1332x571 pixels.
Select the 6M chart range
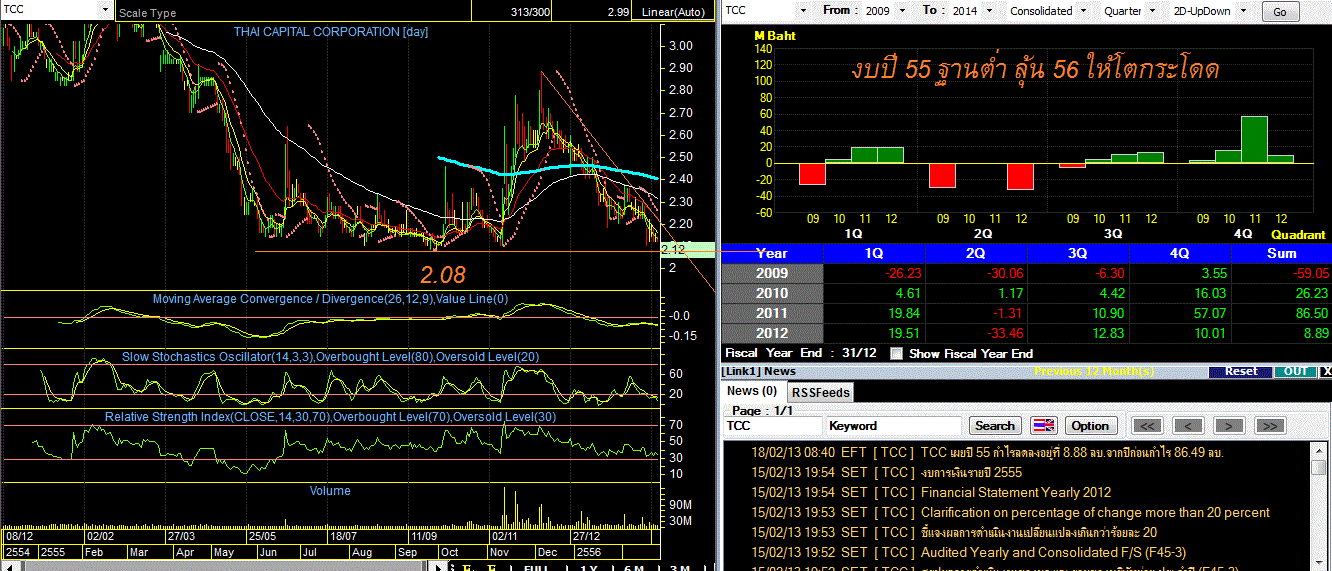(633, 567)
